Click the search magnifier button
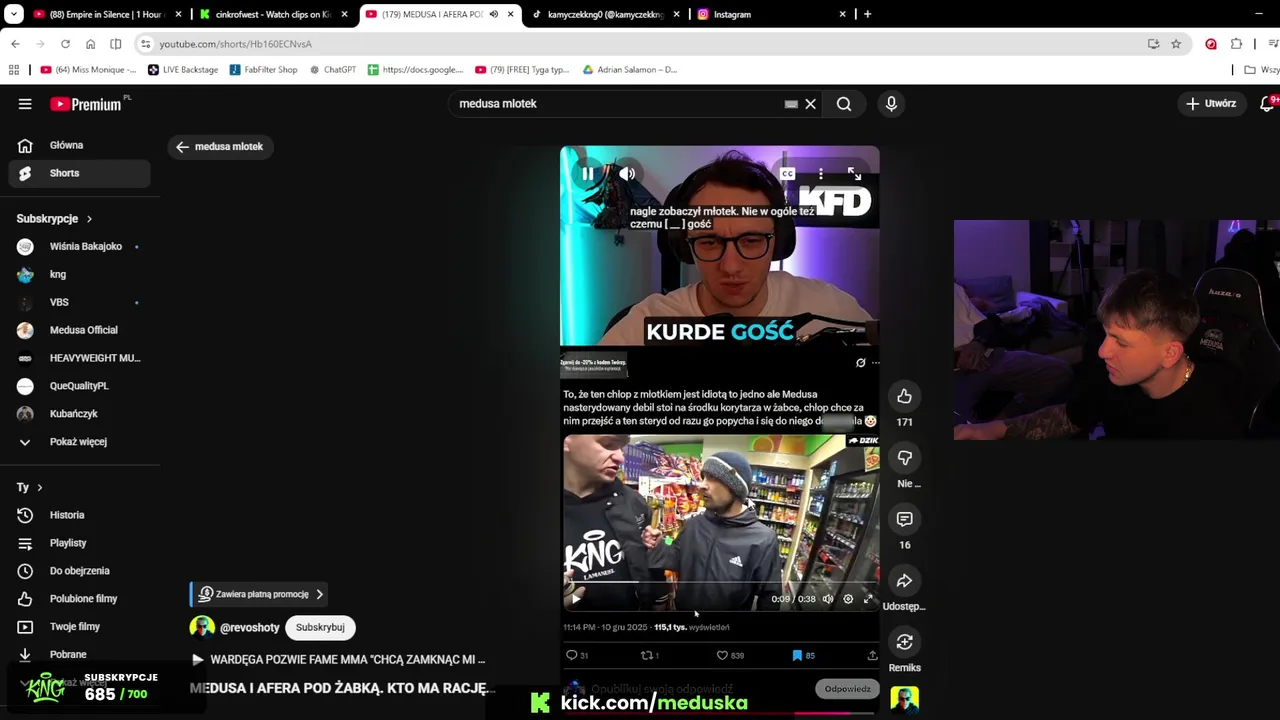The image size is (1280, 720). pos(844,104)
